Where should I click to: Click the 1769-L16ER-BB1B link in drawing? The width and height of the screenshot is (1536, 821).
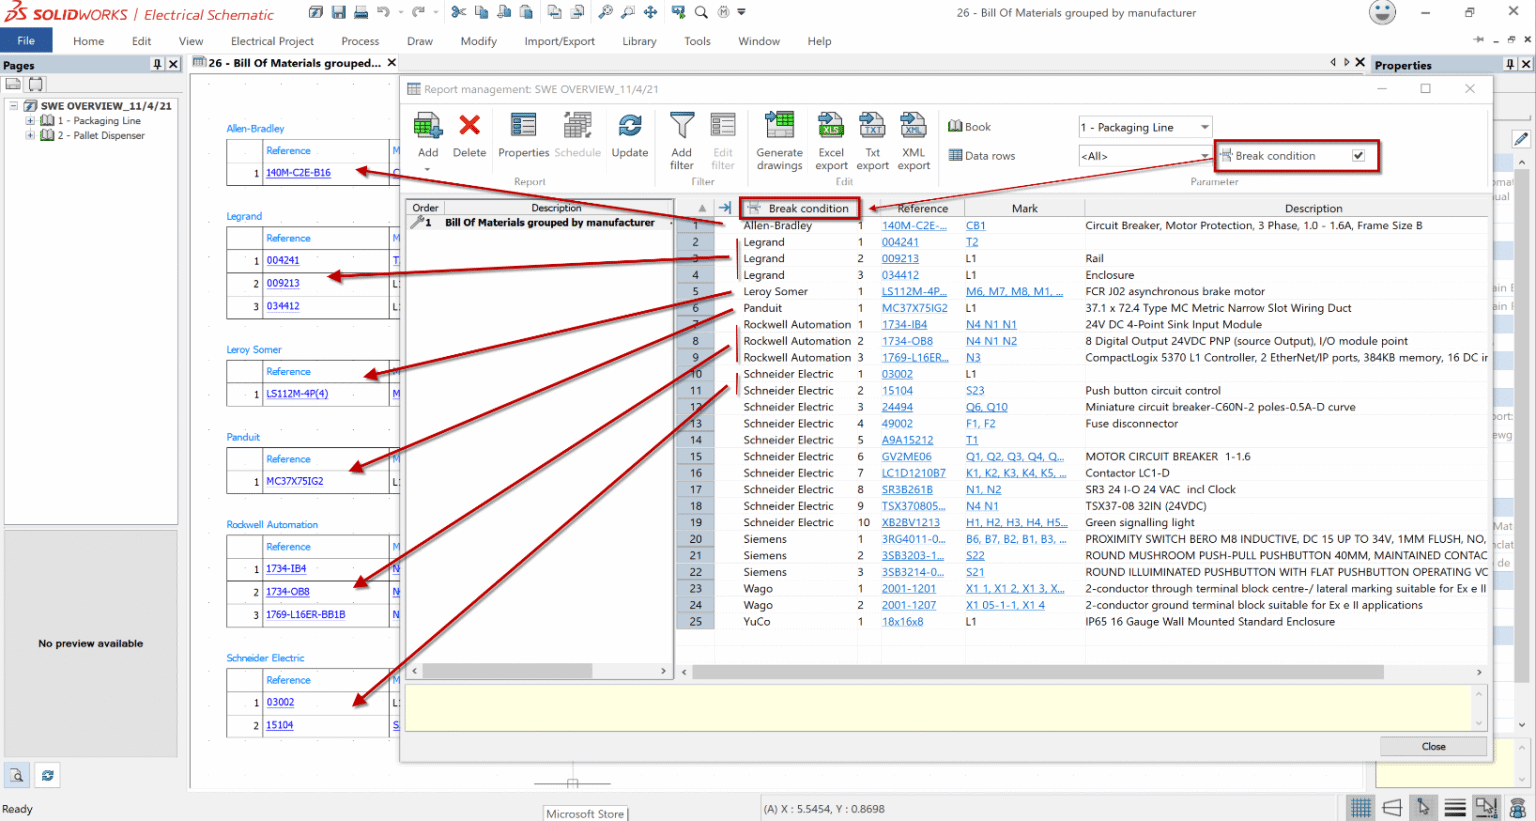point(305,615)
